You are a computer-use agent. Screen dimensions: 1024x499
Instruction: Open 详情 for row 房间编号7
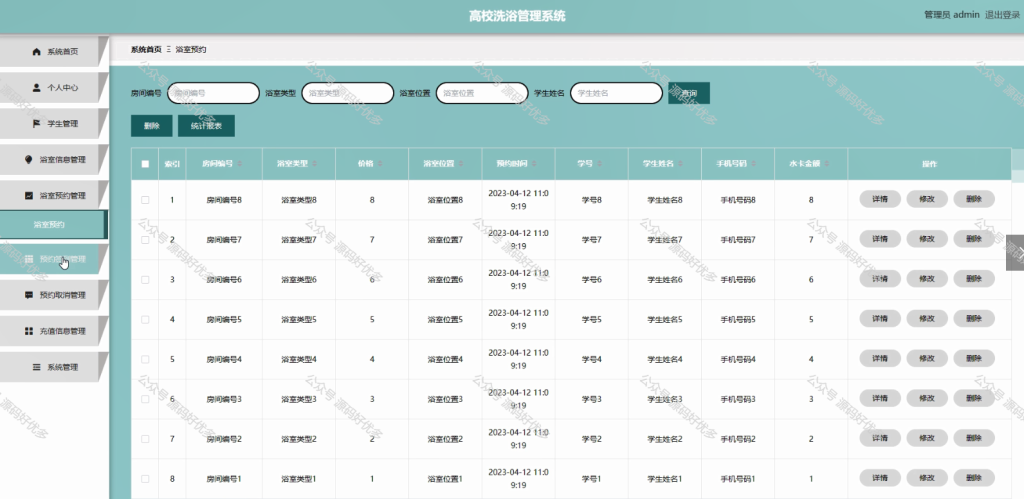[x=880, y=239]
